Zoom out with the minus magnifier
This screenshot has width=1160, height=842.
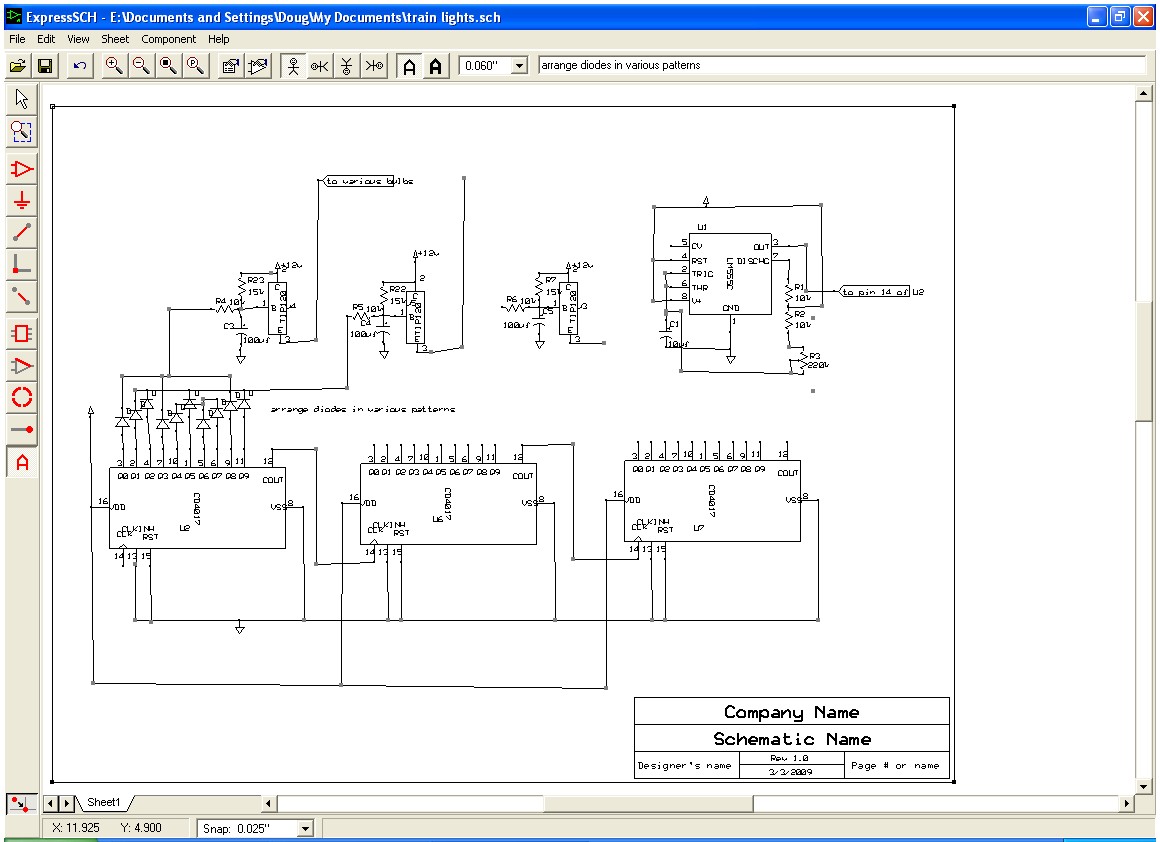pyautogui.click(x=141, y=66)
